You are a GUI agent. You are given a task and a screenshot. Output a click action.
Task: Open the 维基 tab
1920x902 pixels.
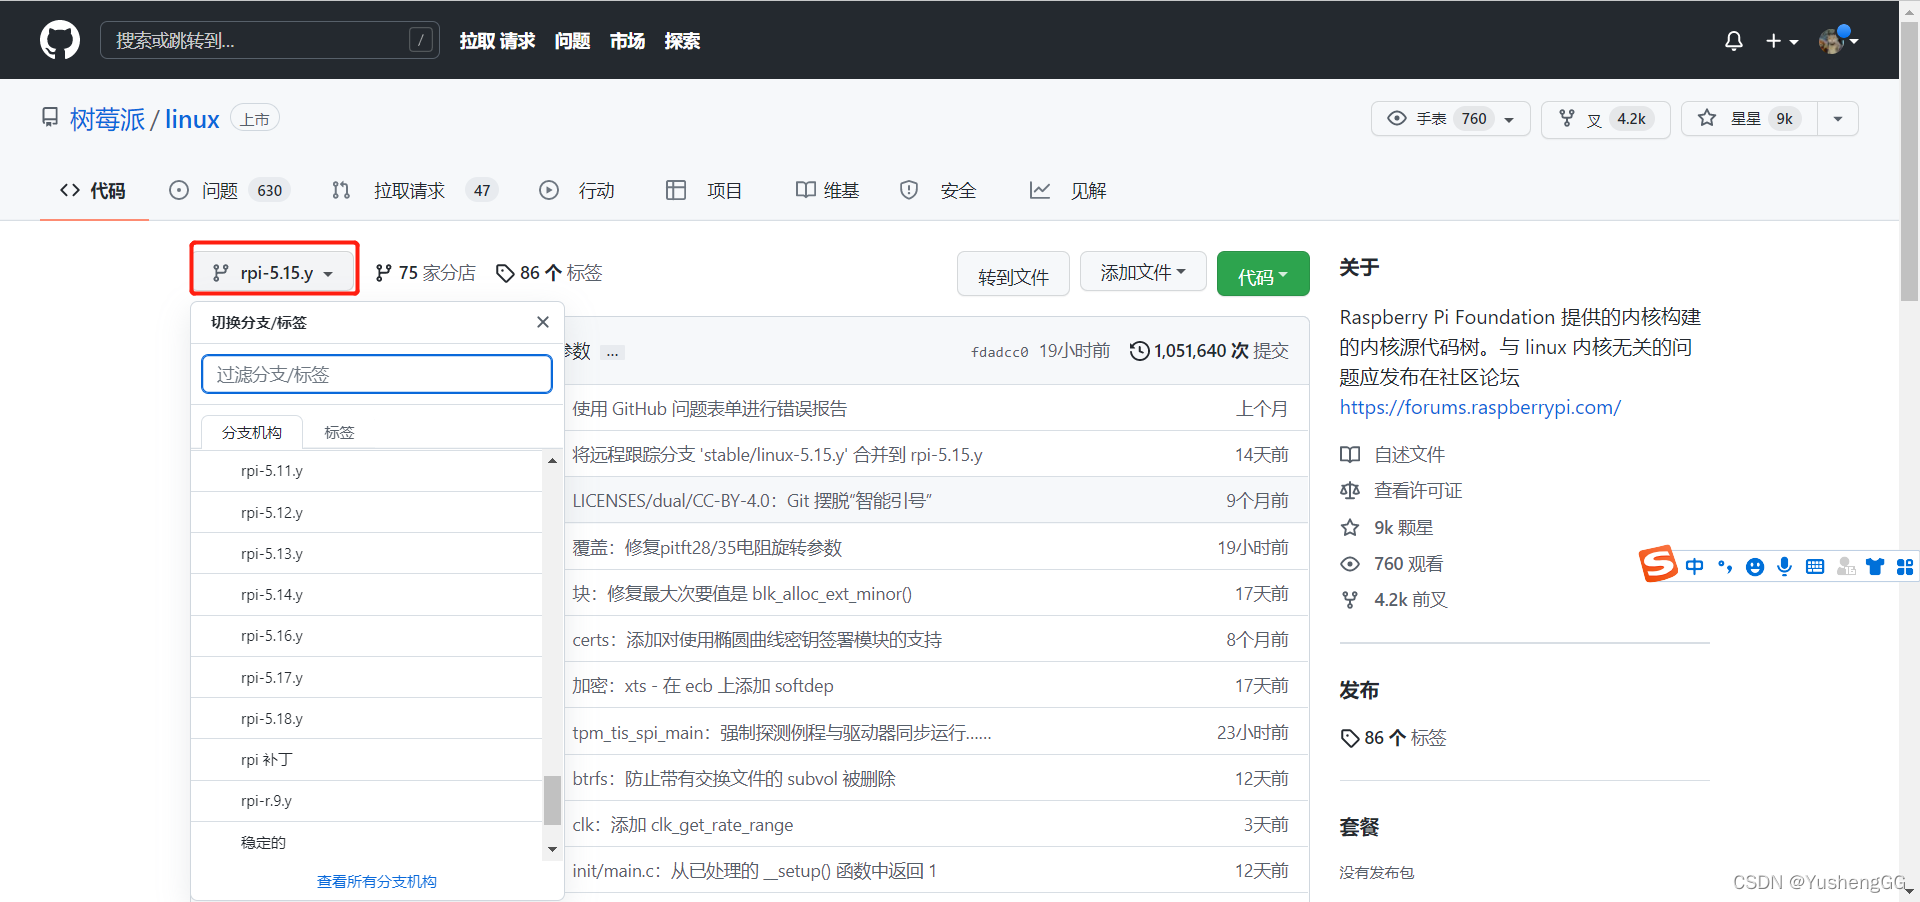click(827, 190)
